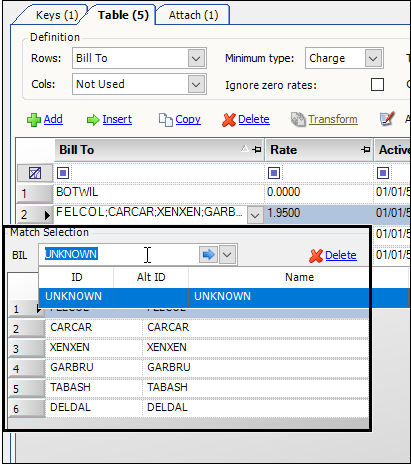Pin the Rate column
The height and width of the screenshot is (464, 411).
tap(365, 150)
